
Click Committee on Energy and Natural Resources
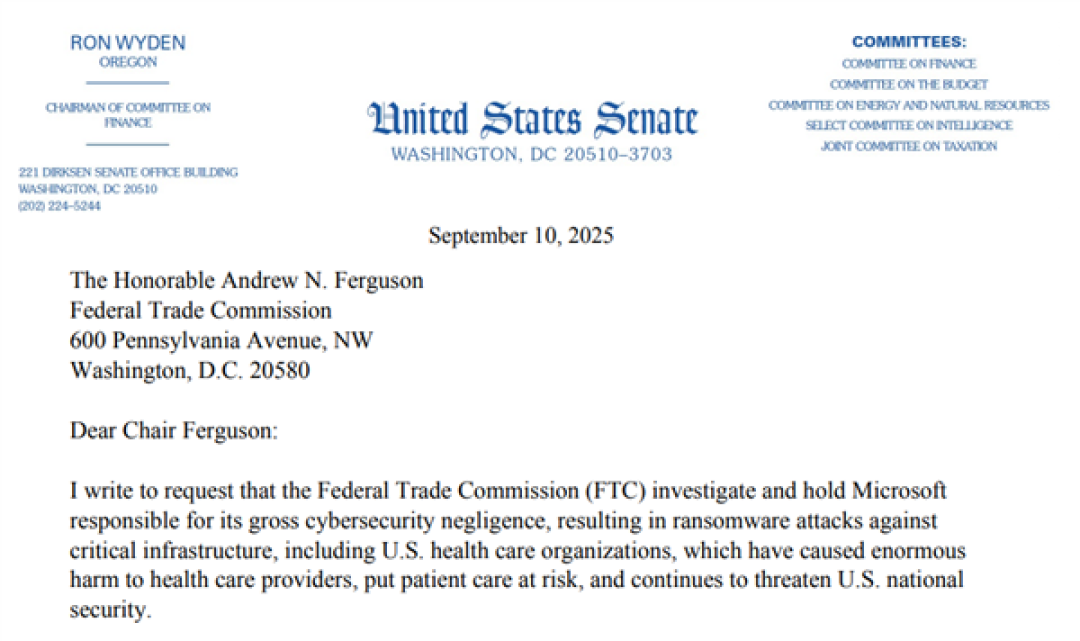[x=909, y=105]
